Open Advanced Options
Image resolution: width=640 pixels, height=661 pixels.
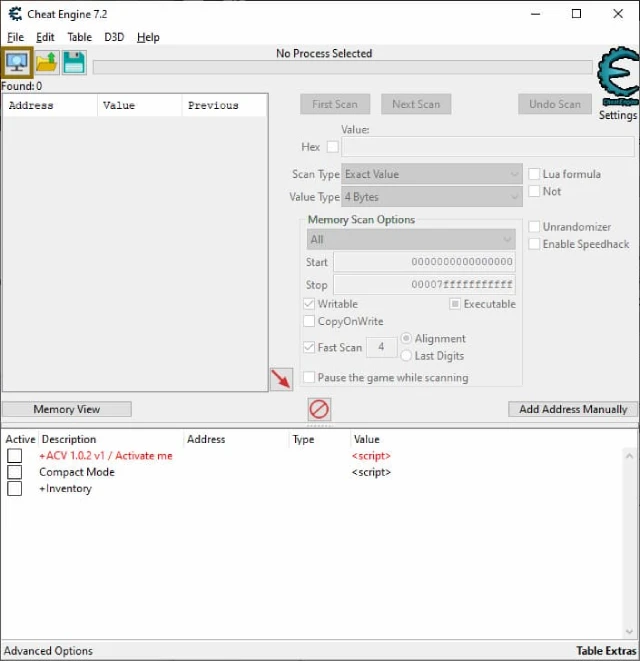tap(48, 650)
